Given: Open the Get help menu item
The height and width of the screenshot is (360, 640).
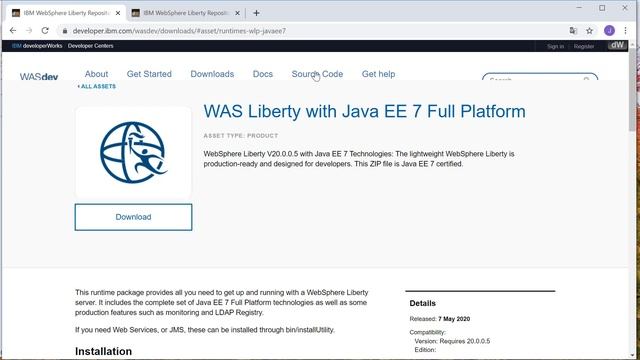Looking at the screenshot, I should (x=378, y=74).
